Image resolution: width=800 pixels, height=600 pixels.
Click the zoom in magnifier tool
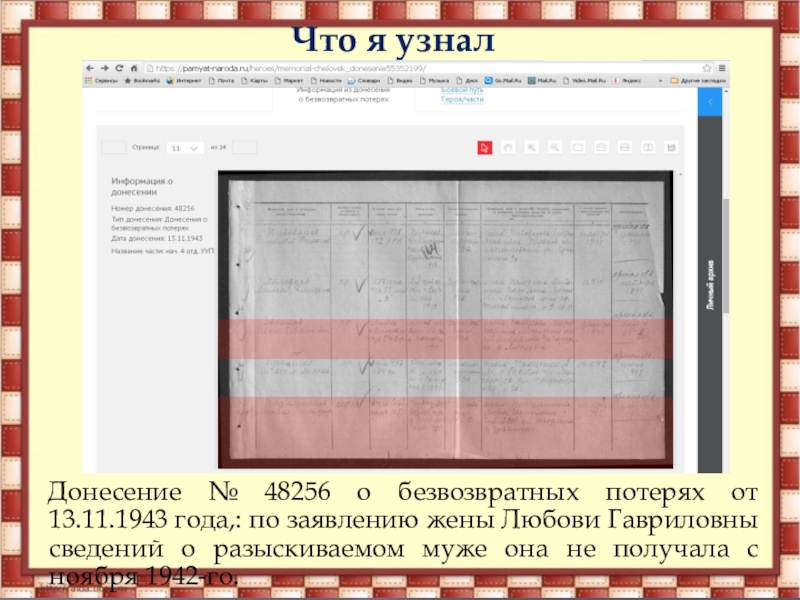click(531, 148)
